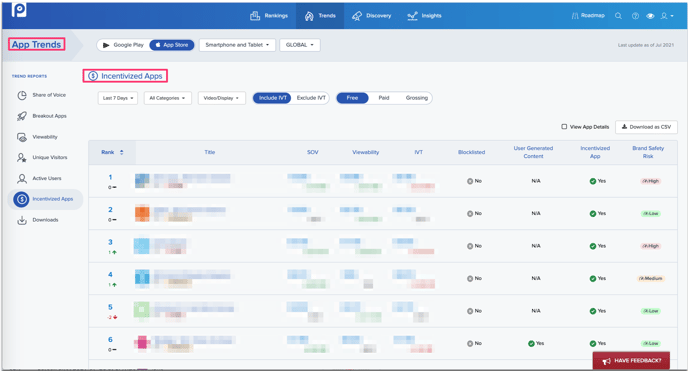The height and width of the screenshot is (371, 688).
Task: Click Medium risk badge in rank 4 row
Action: pyautogui.click(x=651, y=278)
